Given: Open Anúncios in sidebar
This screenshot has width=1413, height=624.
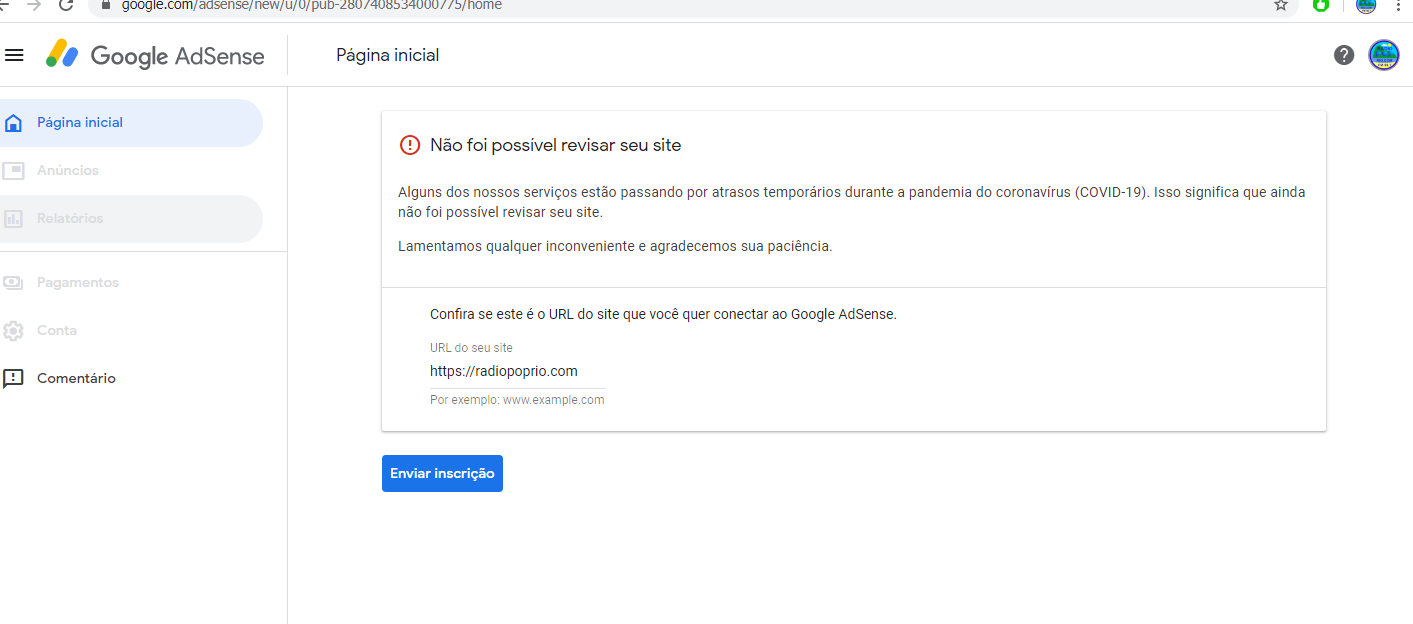Looking at the screenshot, I should pos(131,171).
